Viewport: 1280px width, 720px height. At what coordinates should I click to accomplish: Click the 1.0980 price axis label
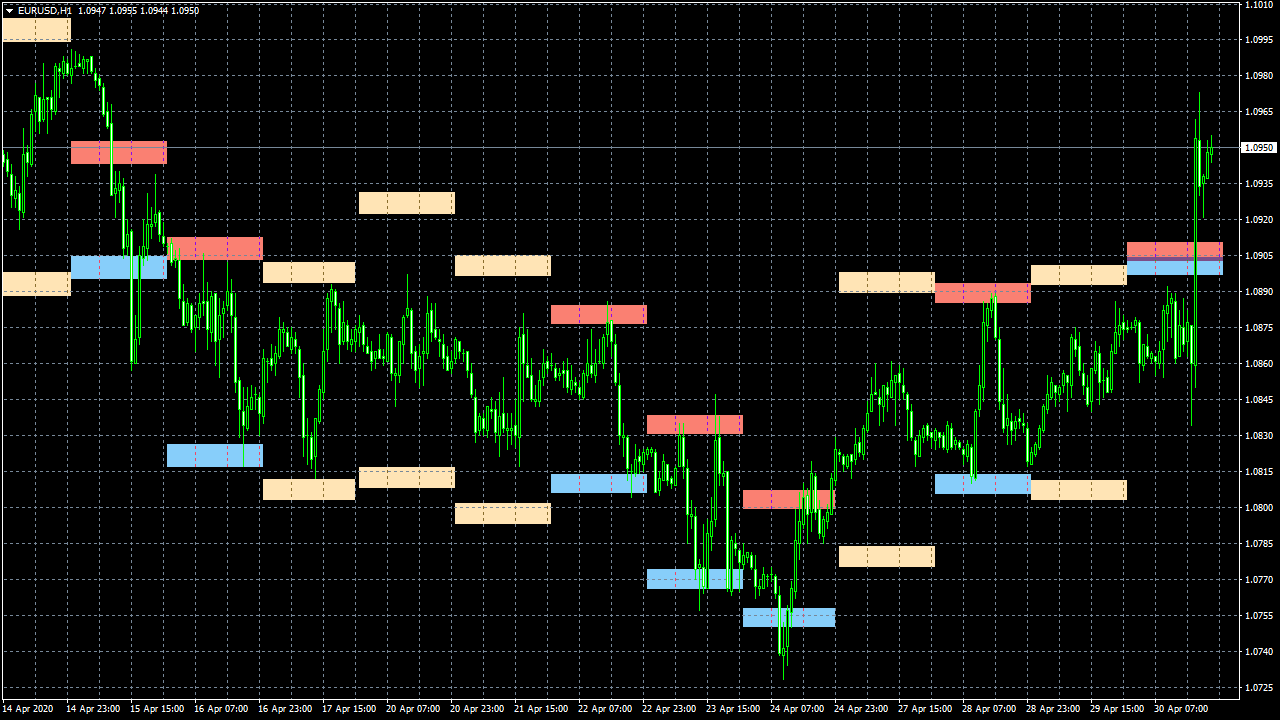pyautogui.click(x=1258, y=76)
